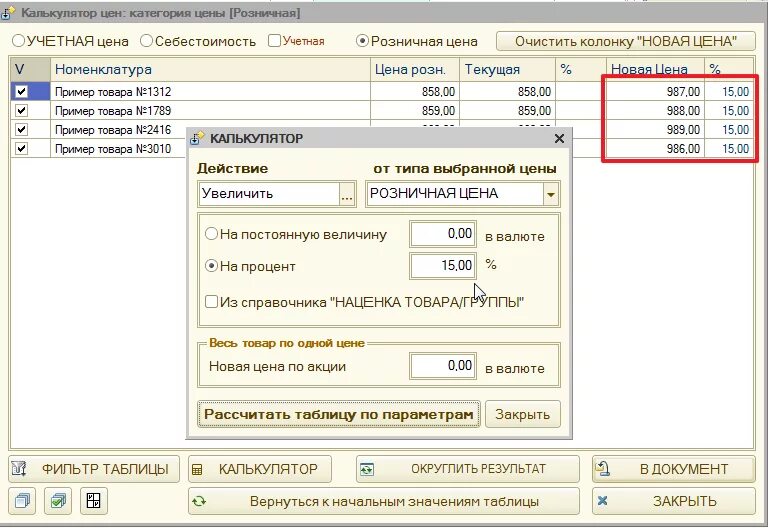Click the constant amount 0,00 input field

(443, 234)
